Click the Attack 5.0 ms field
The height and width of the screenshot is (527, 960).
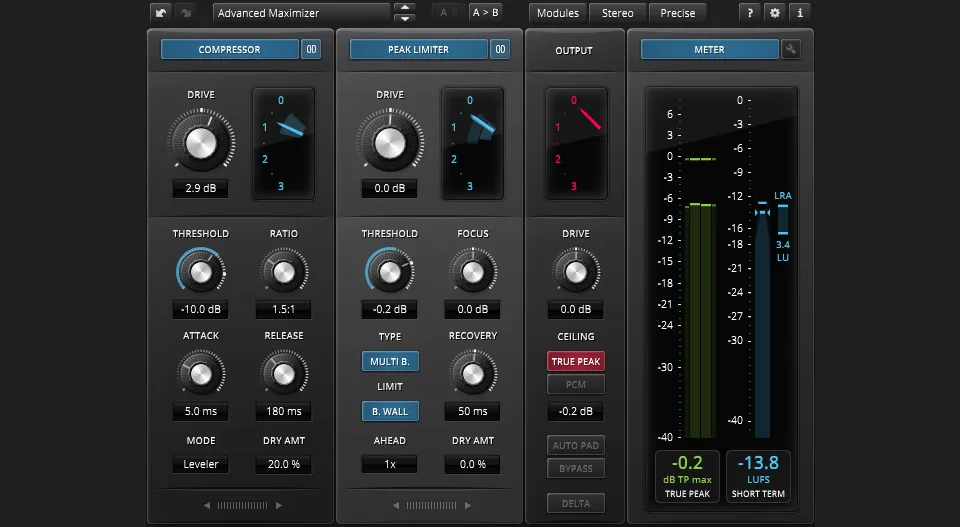(x=201, y=411)
